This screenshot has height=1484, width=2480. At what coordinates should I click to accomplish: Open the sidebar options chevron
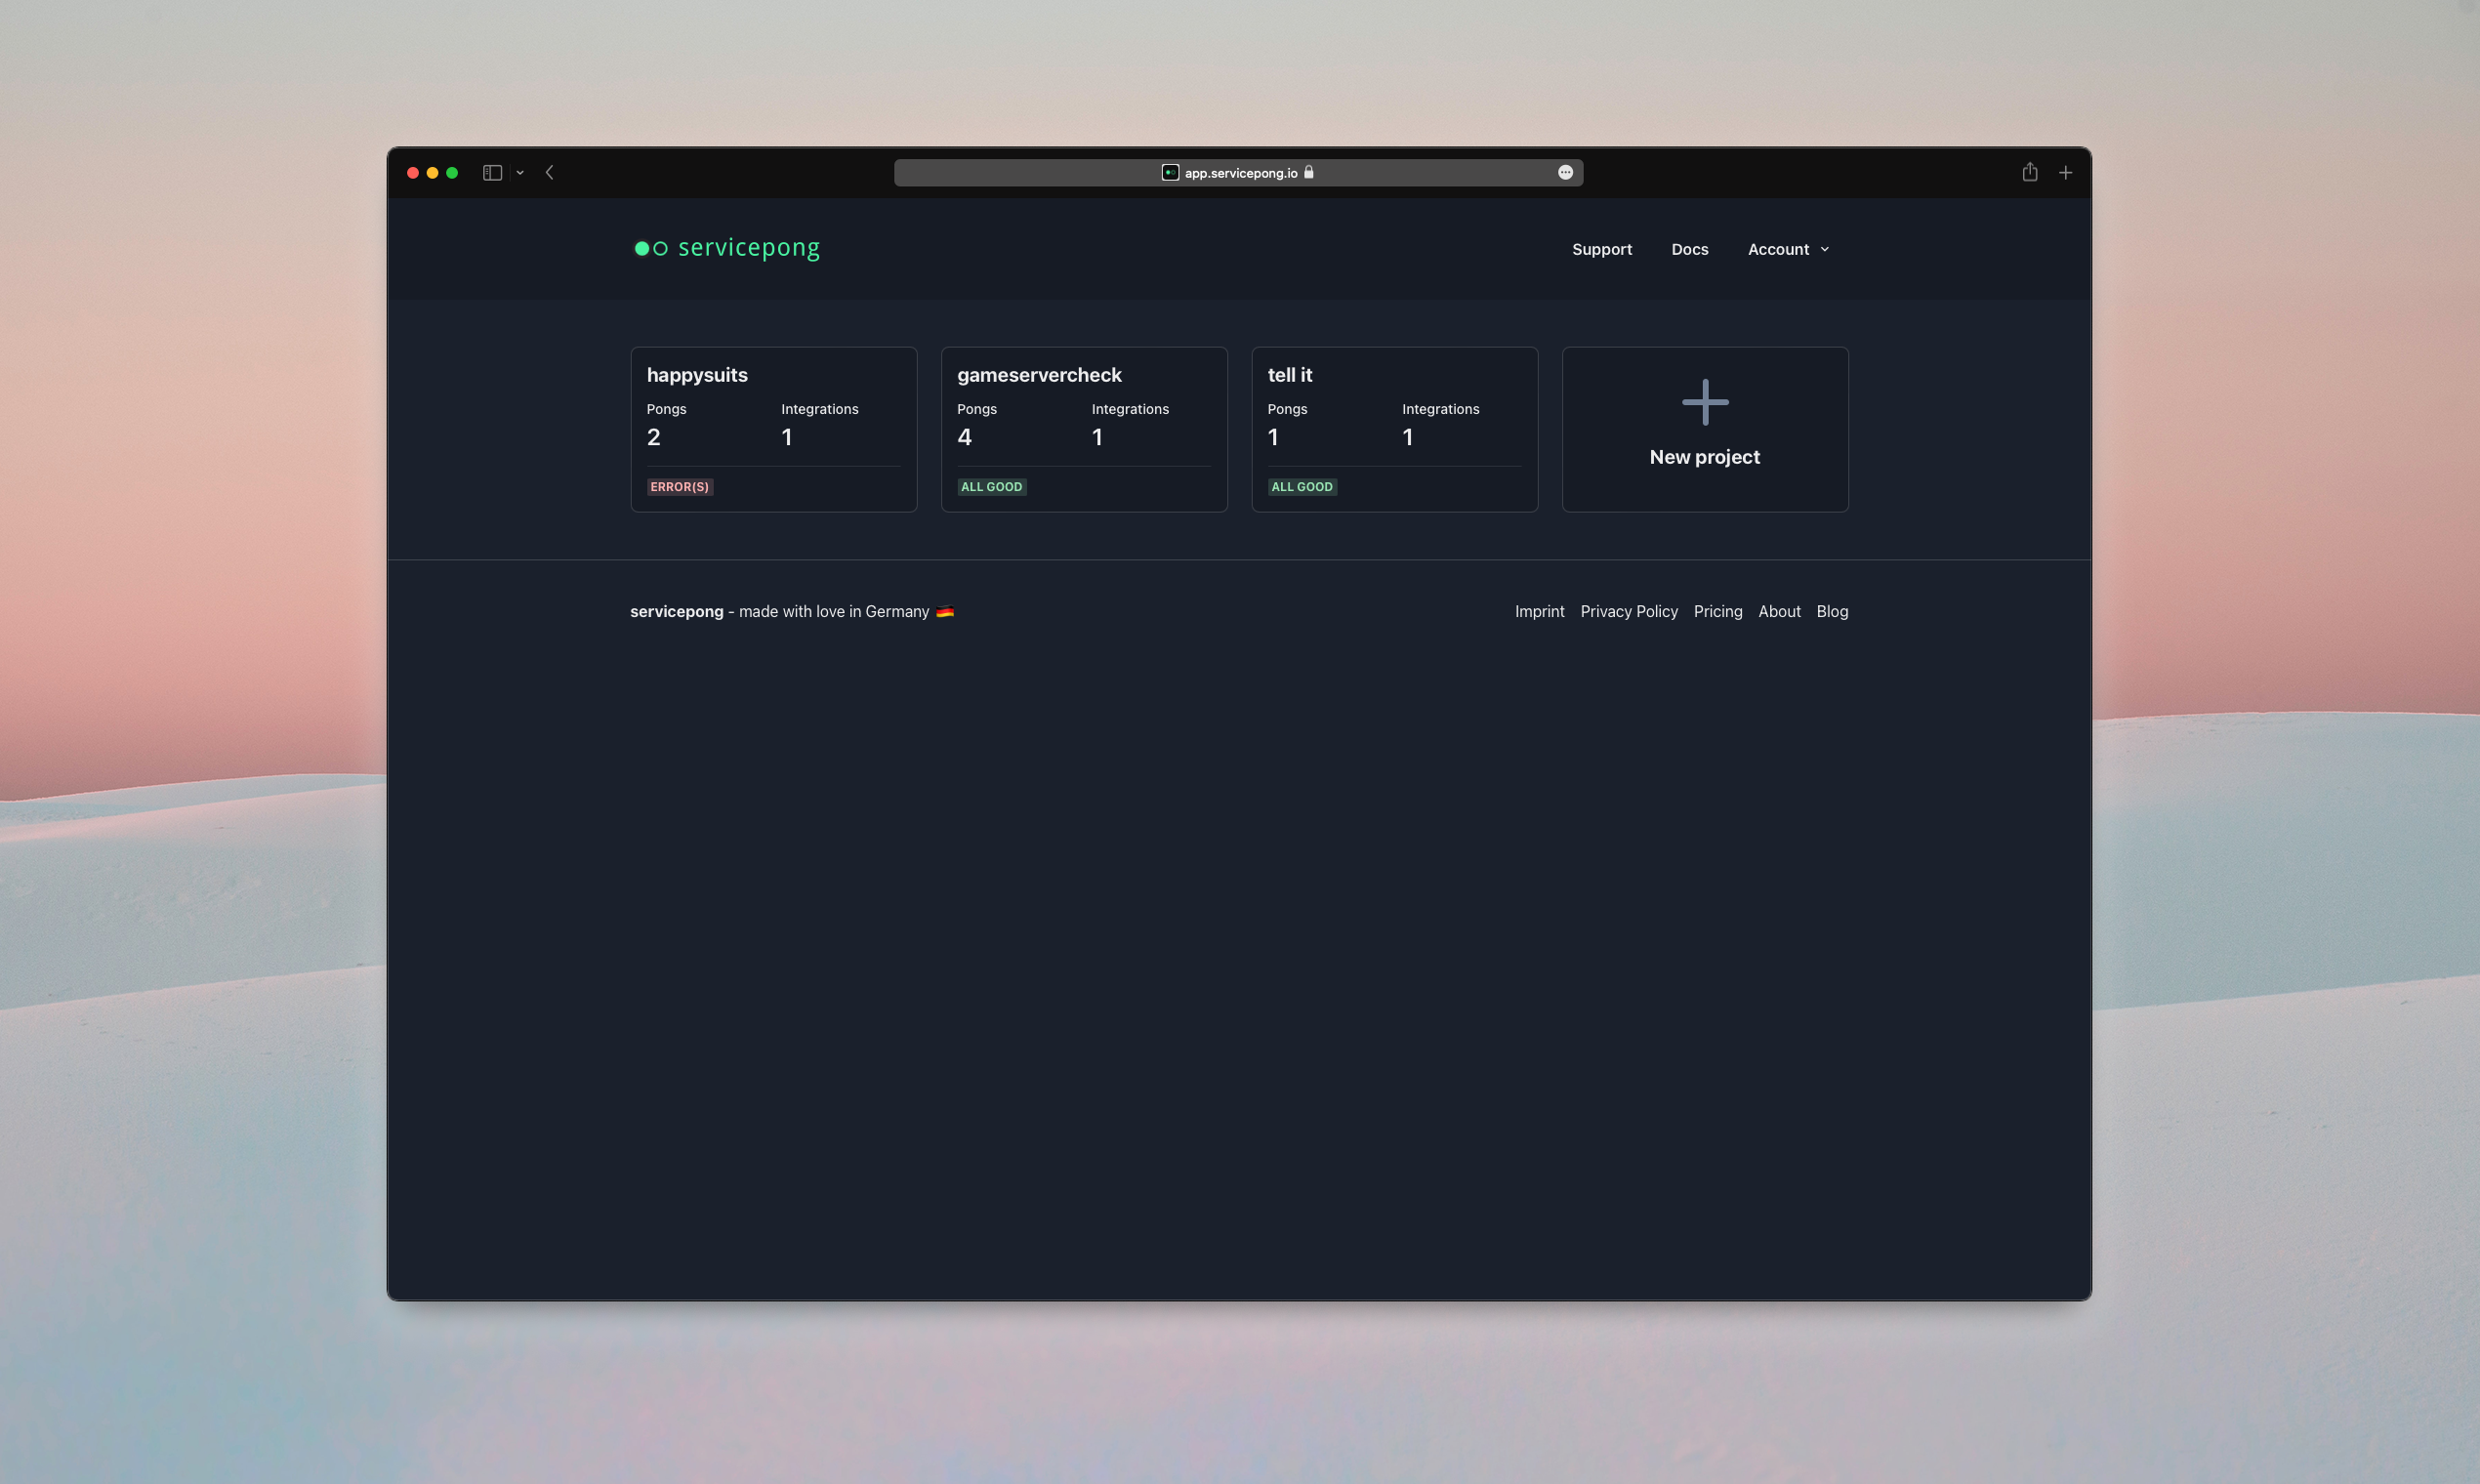click(520, 173)
